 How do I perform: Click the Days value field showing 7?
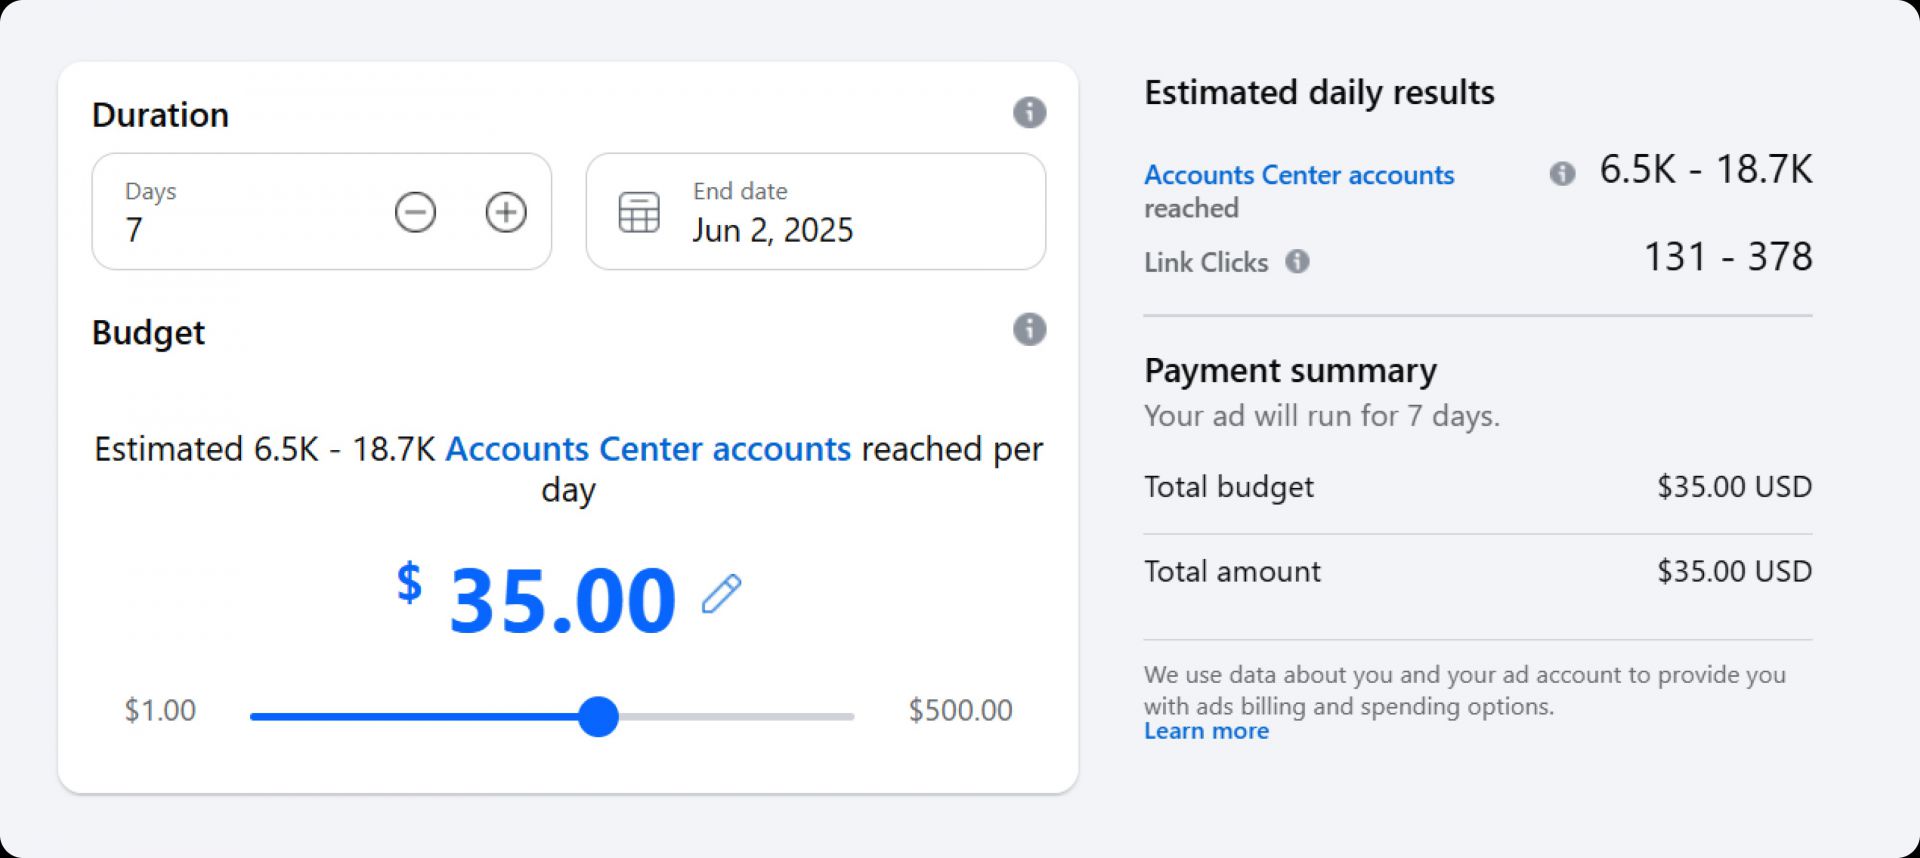(x=135, y=230)
